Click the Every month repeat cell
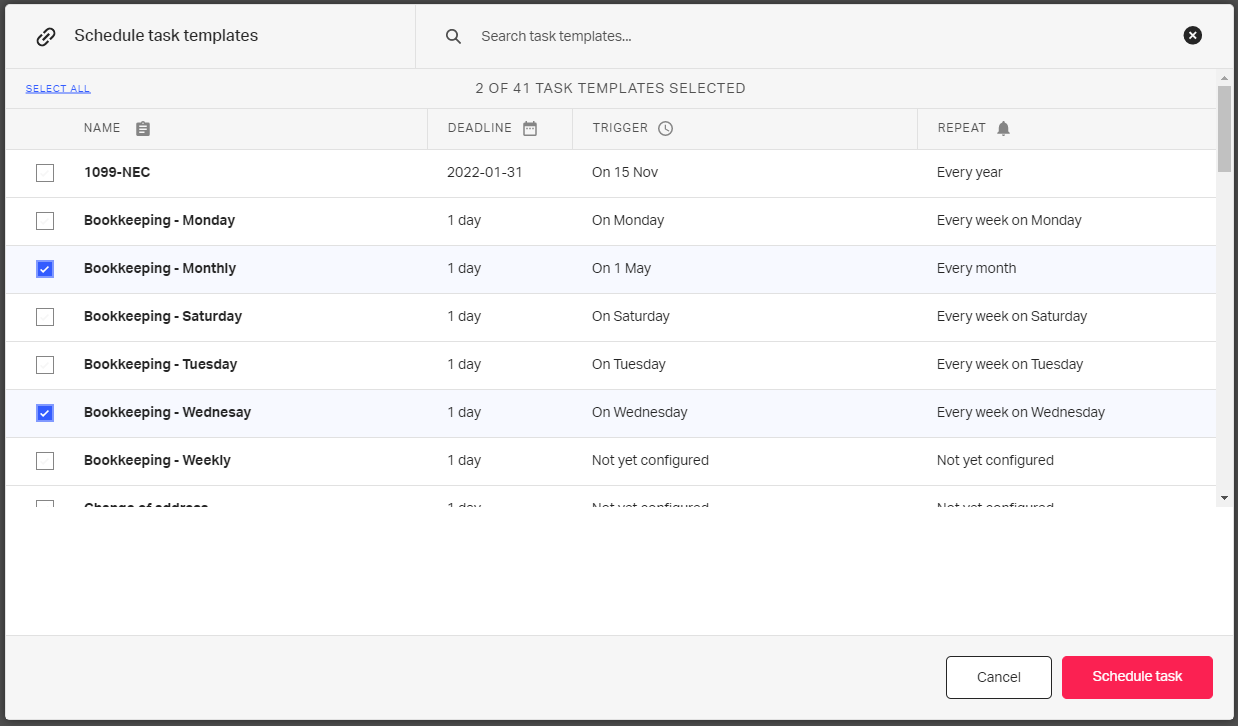 pos(976,268)
